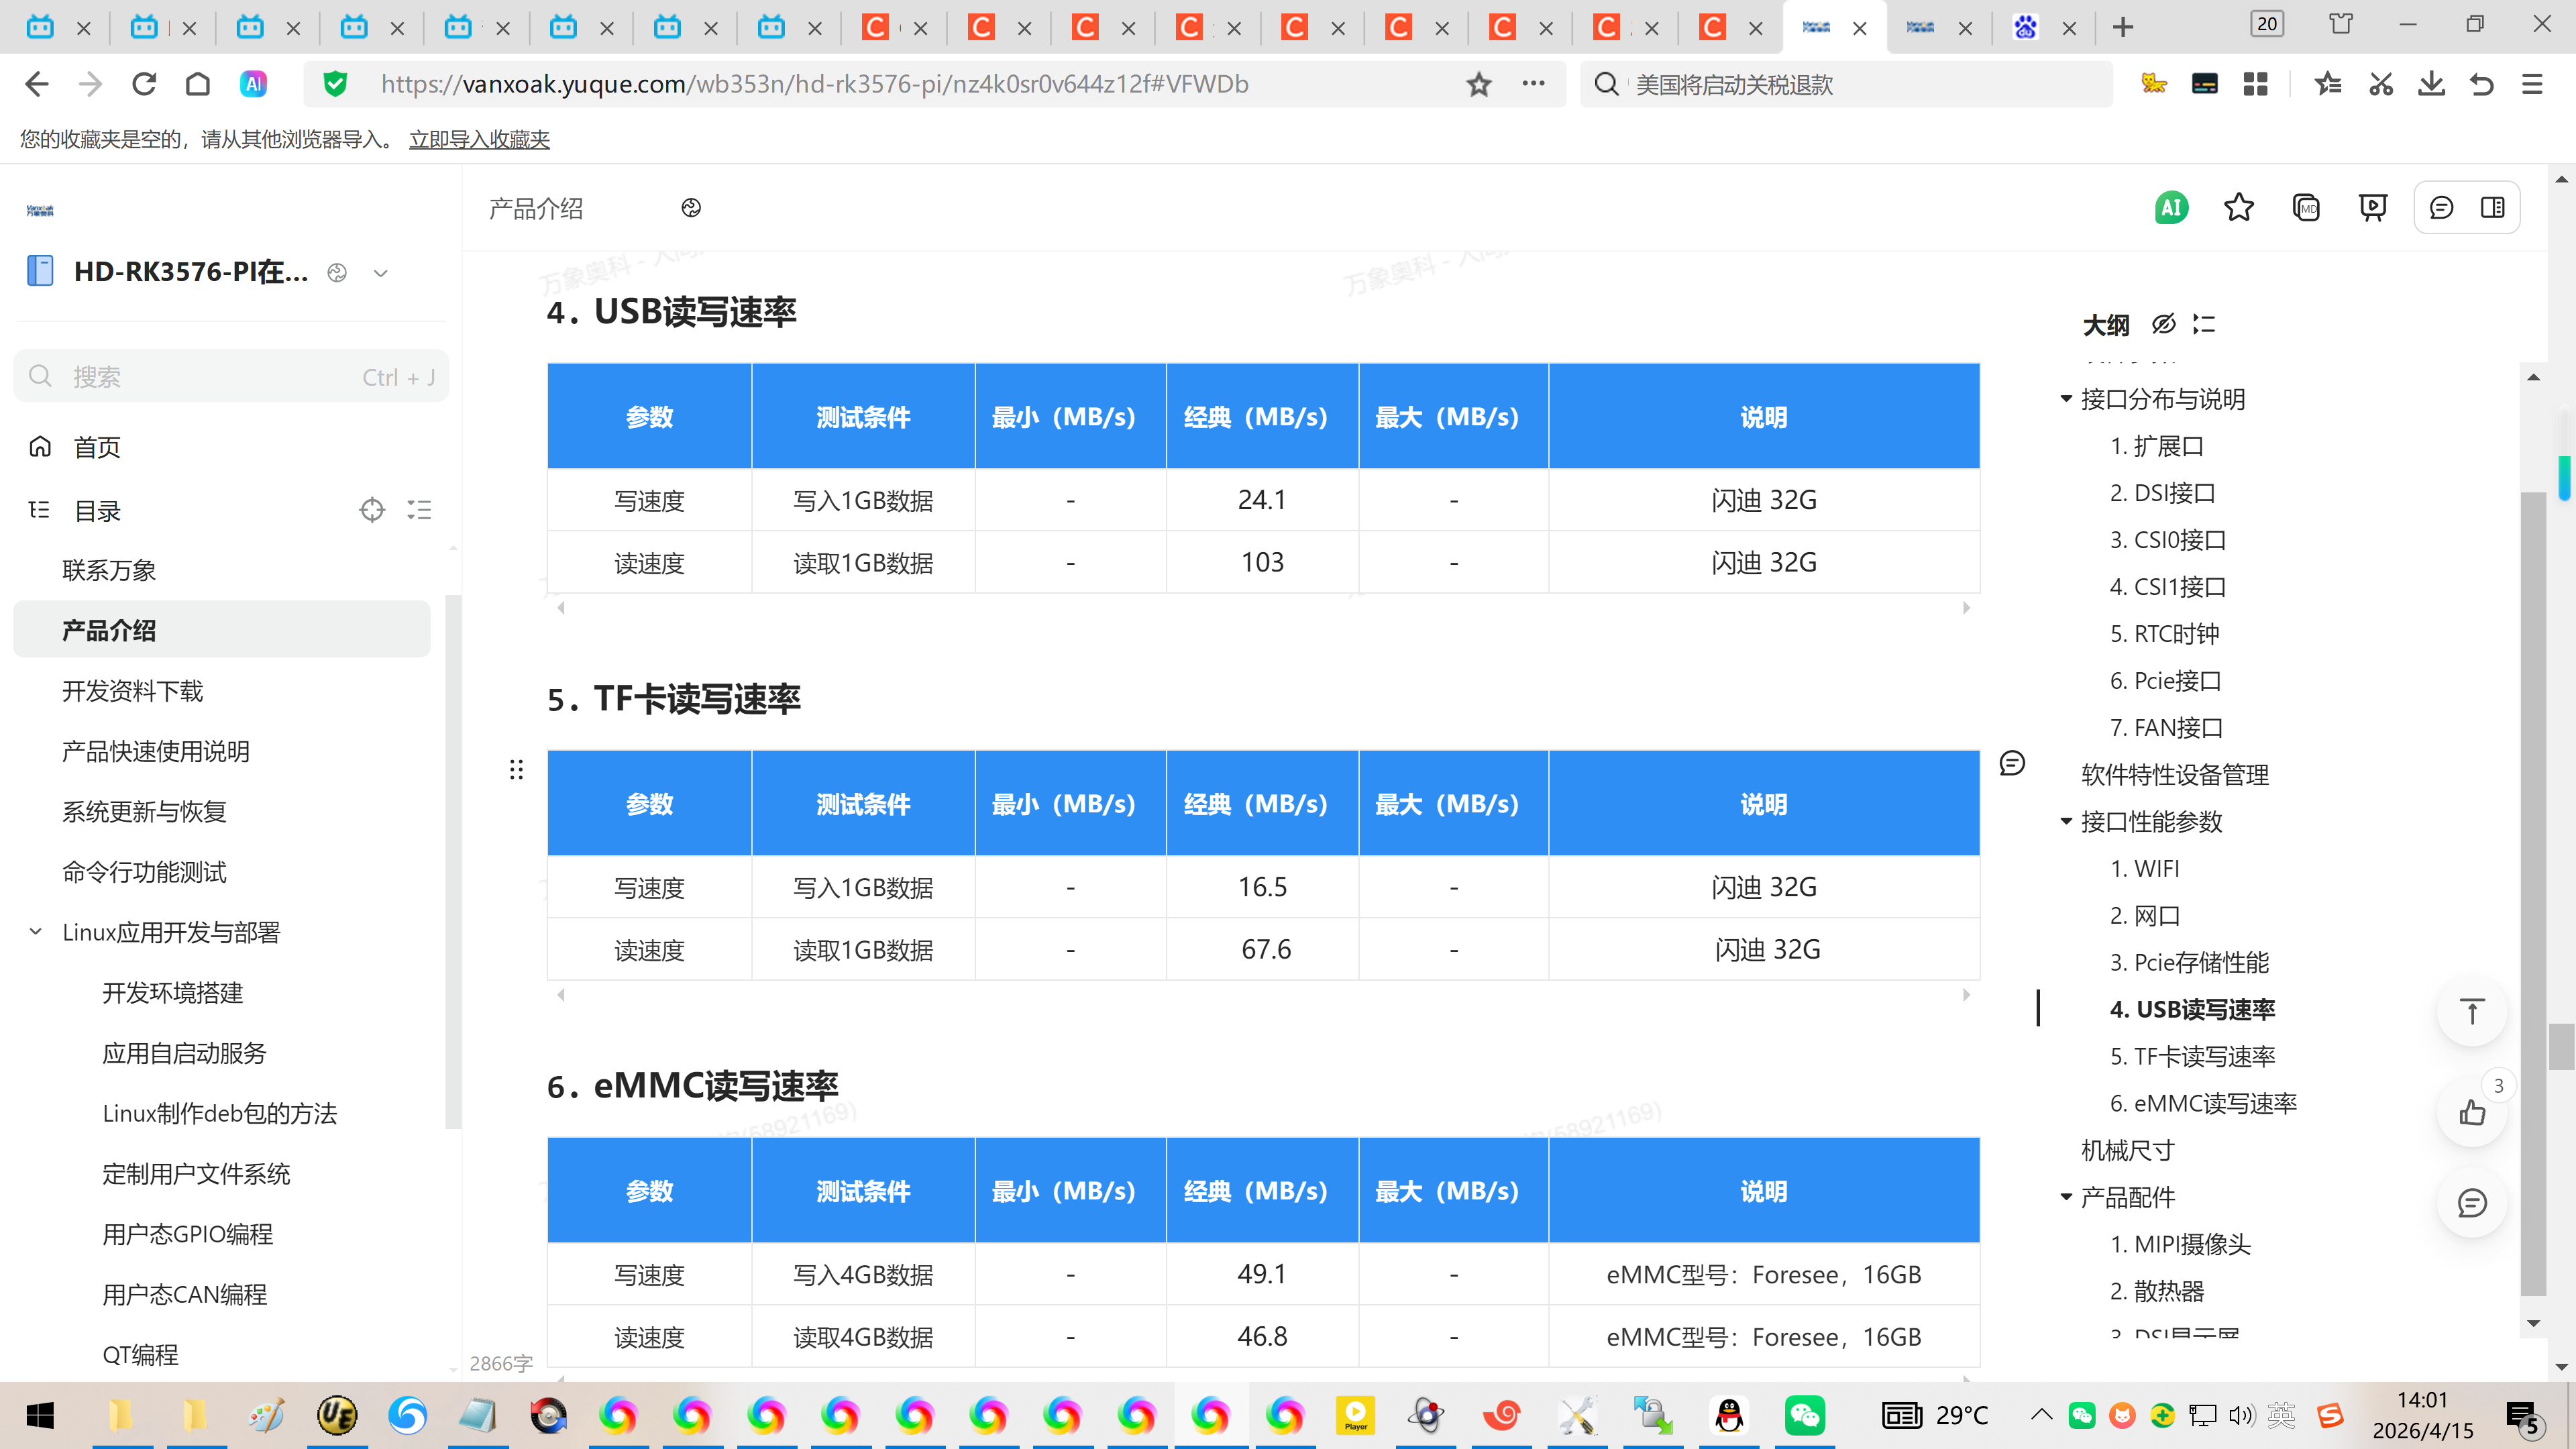Screen dimensions: 2576x1449
Task: Click the Markdown export icon
Action: tap(2306, 208)
